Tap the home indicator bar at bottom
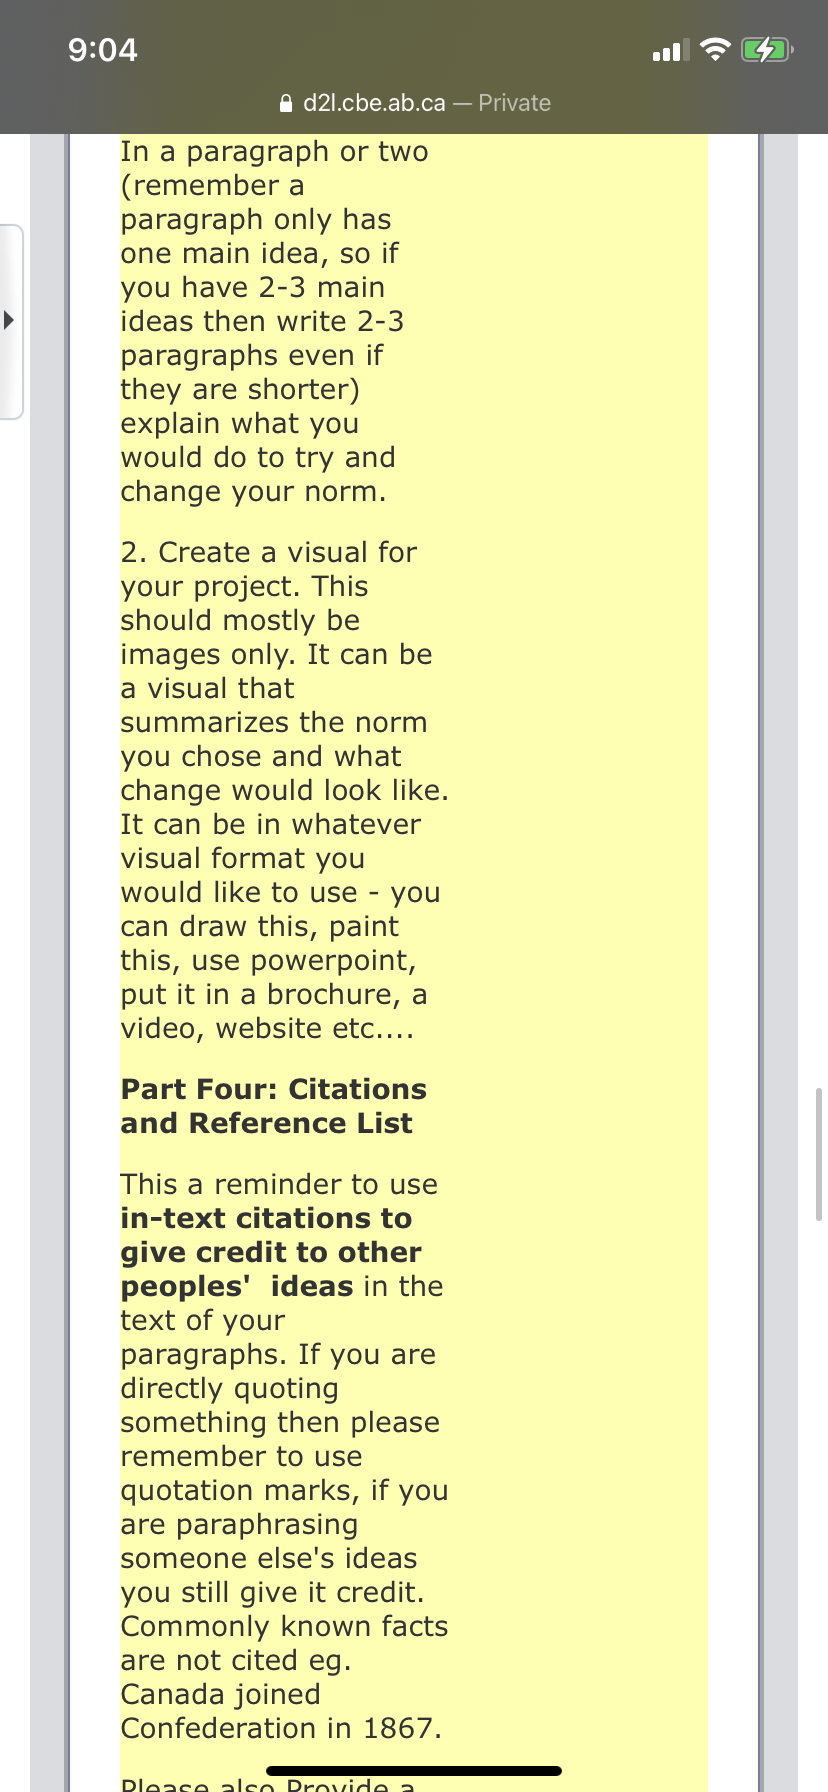828x1792 pixels. (414, 1771)
